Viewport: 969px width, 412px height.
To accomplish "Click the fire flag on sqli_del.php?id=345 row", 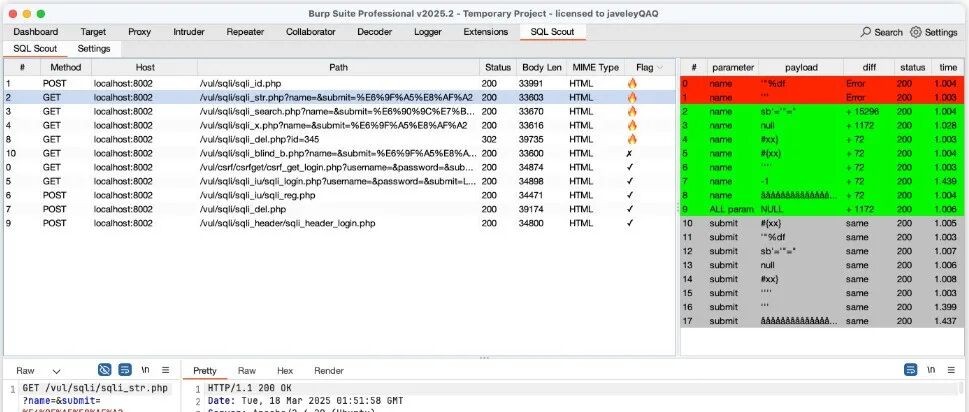I will (632, 139).
